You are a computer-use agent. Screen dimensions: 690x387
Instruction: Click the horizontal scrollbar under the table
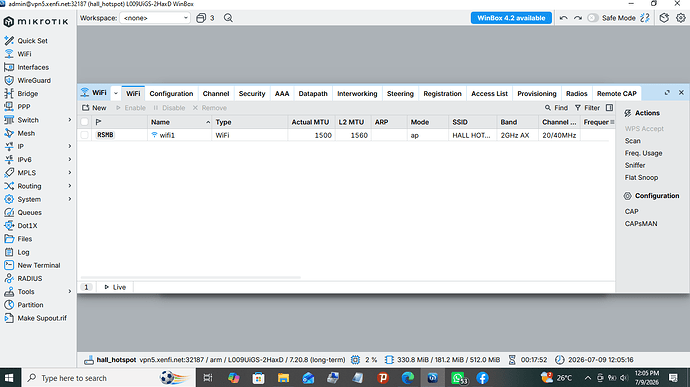[191, 277]
